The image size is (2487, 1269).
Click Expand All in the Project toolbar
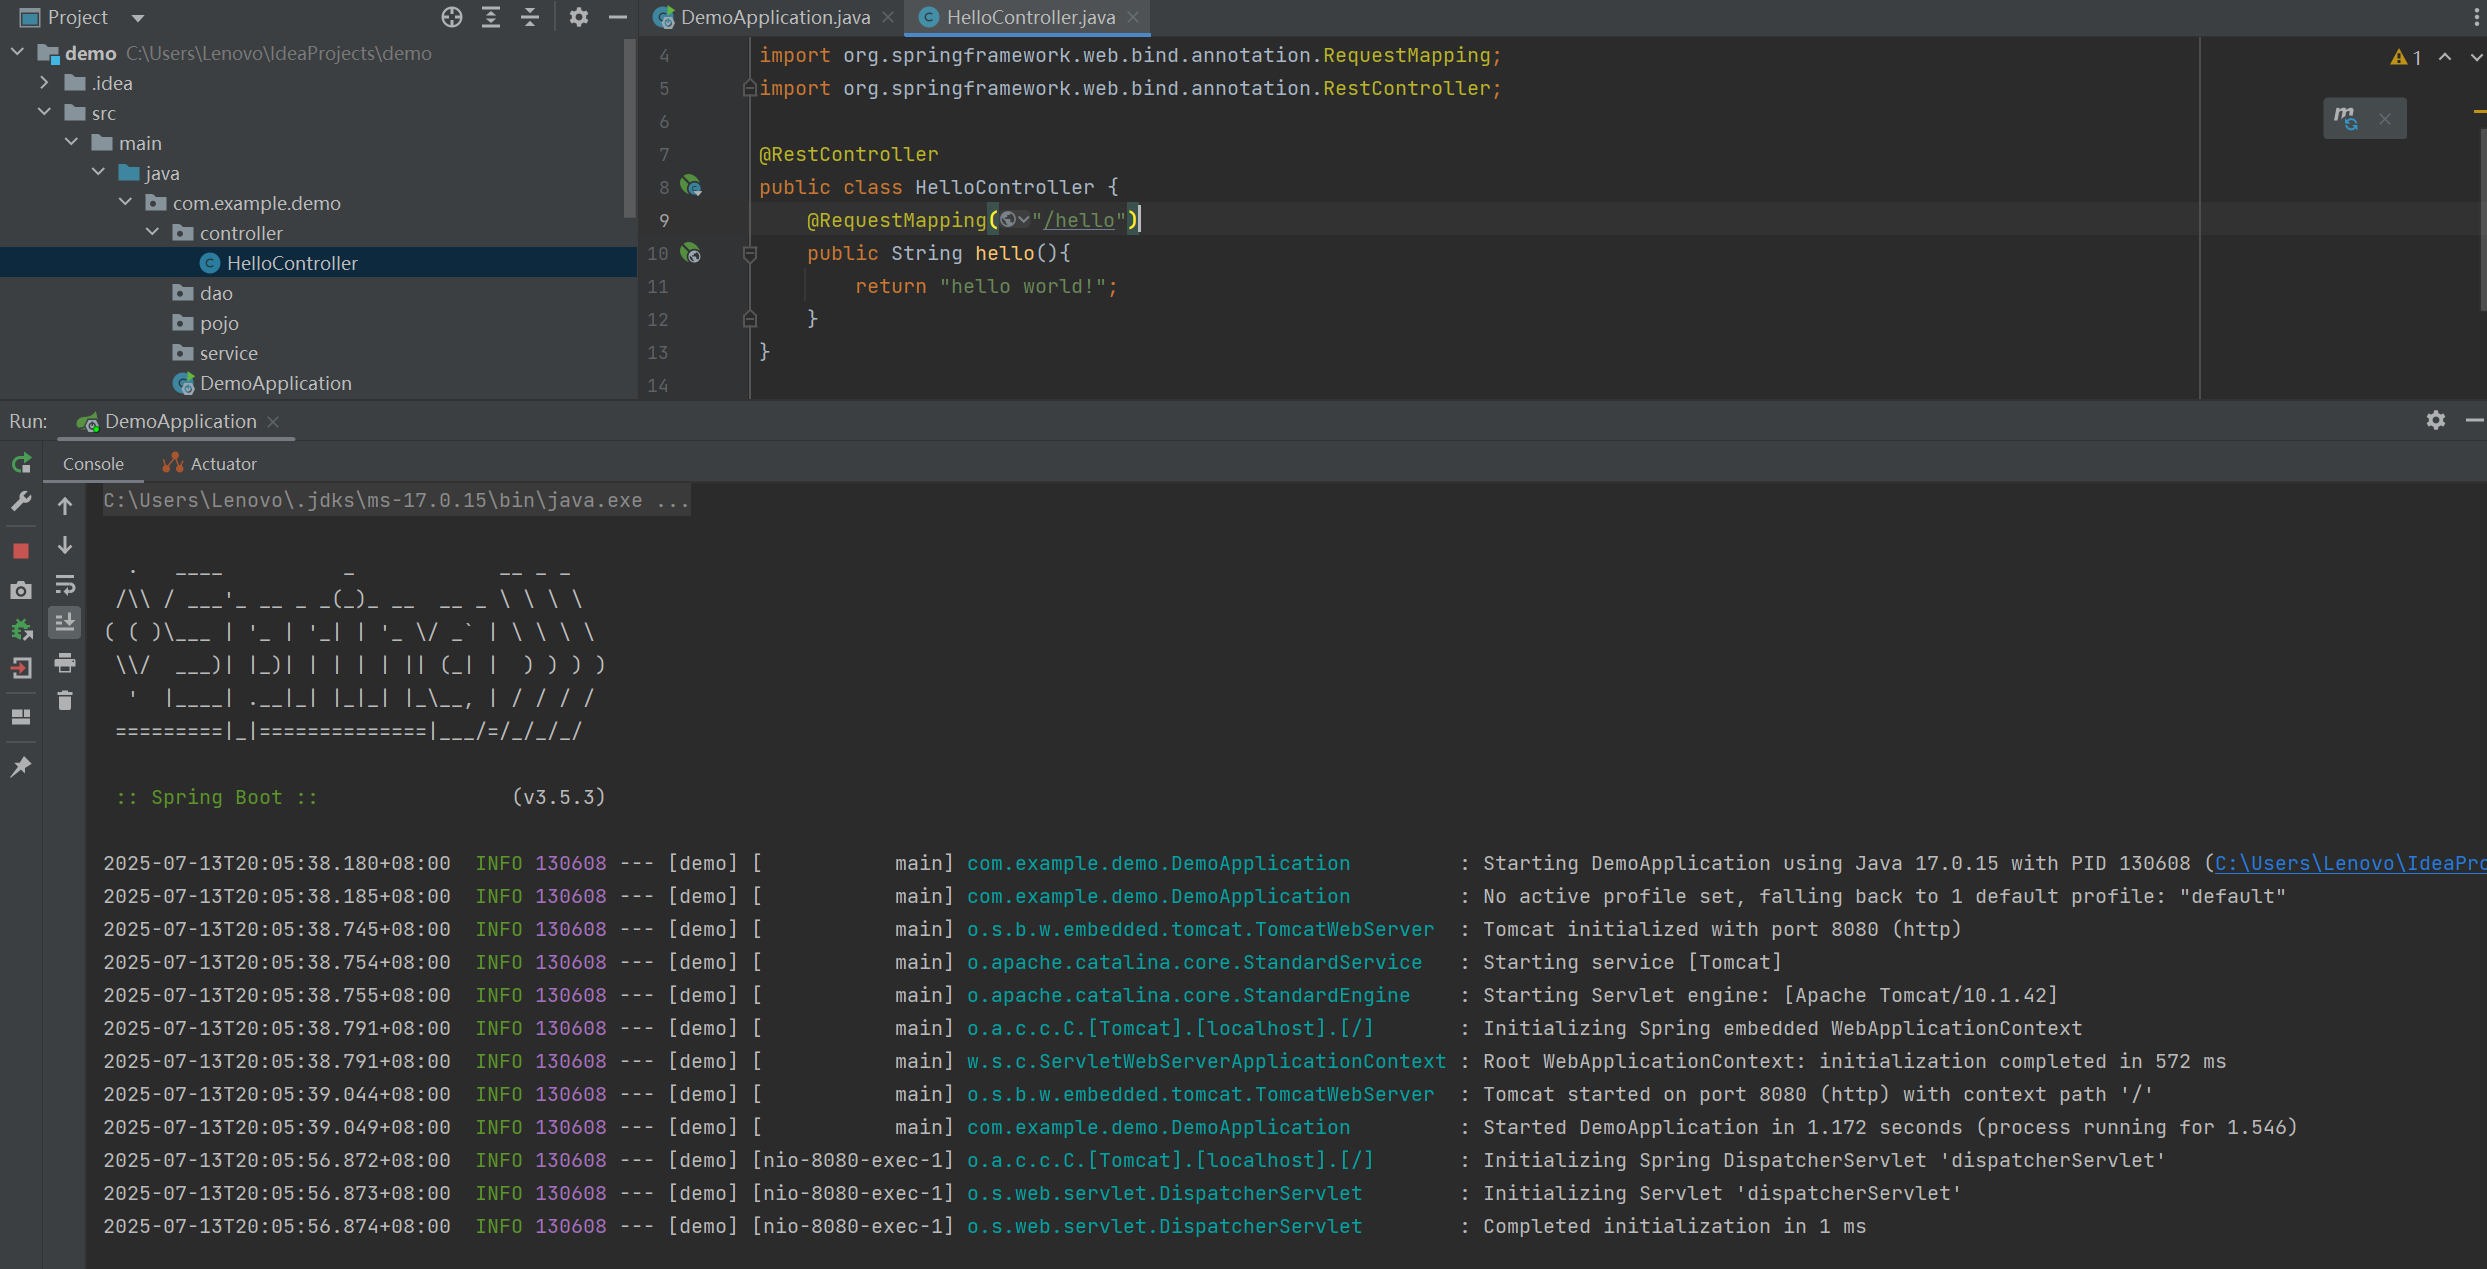click(491, 17)
